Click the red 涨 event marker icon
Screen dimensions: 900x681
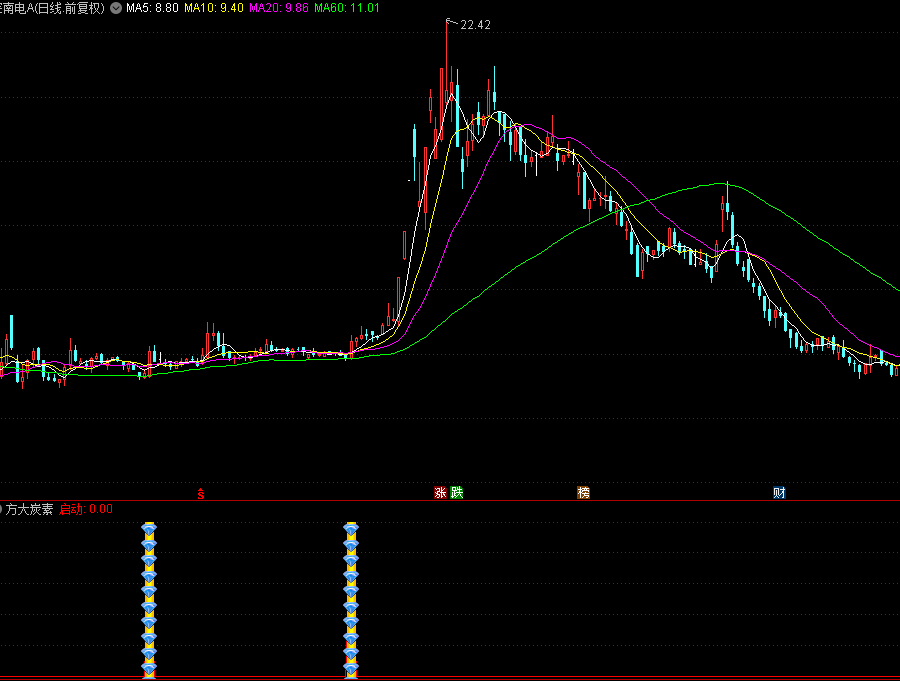click(x=440, y=493)
